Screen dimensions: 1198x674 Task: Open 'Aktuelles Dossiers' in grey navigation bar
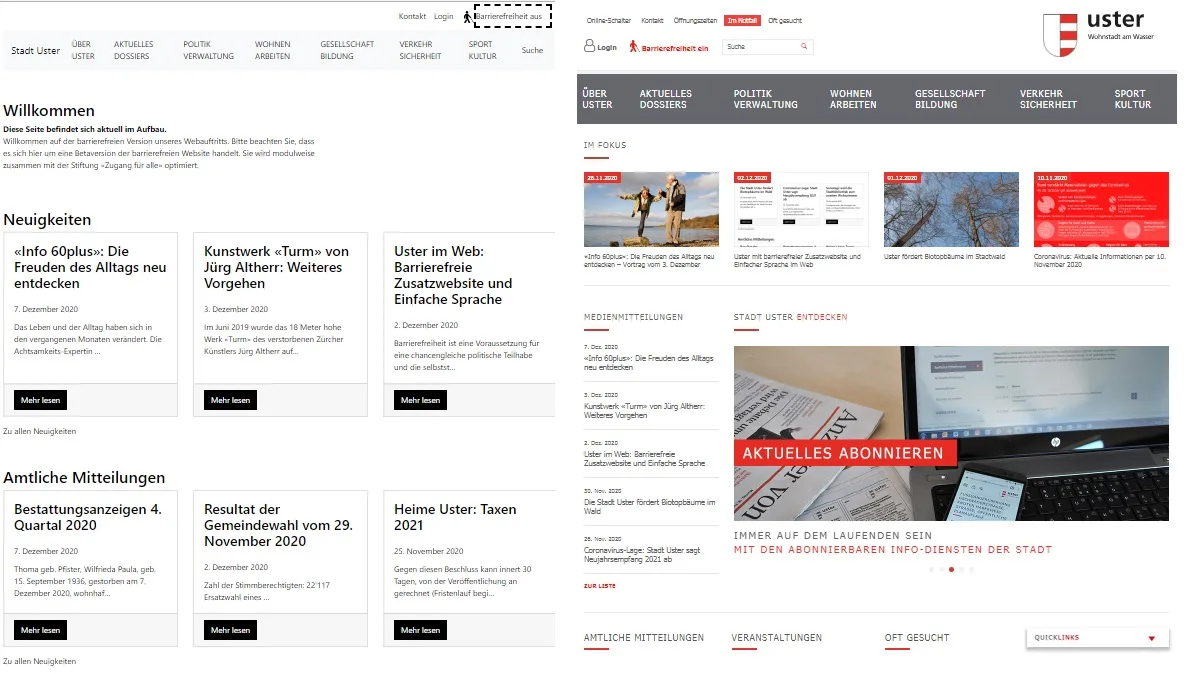[x=665, y=99]
